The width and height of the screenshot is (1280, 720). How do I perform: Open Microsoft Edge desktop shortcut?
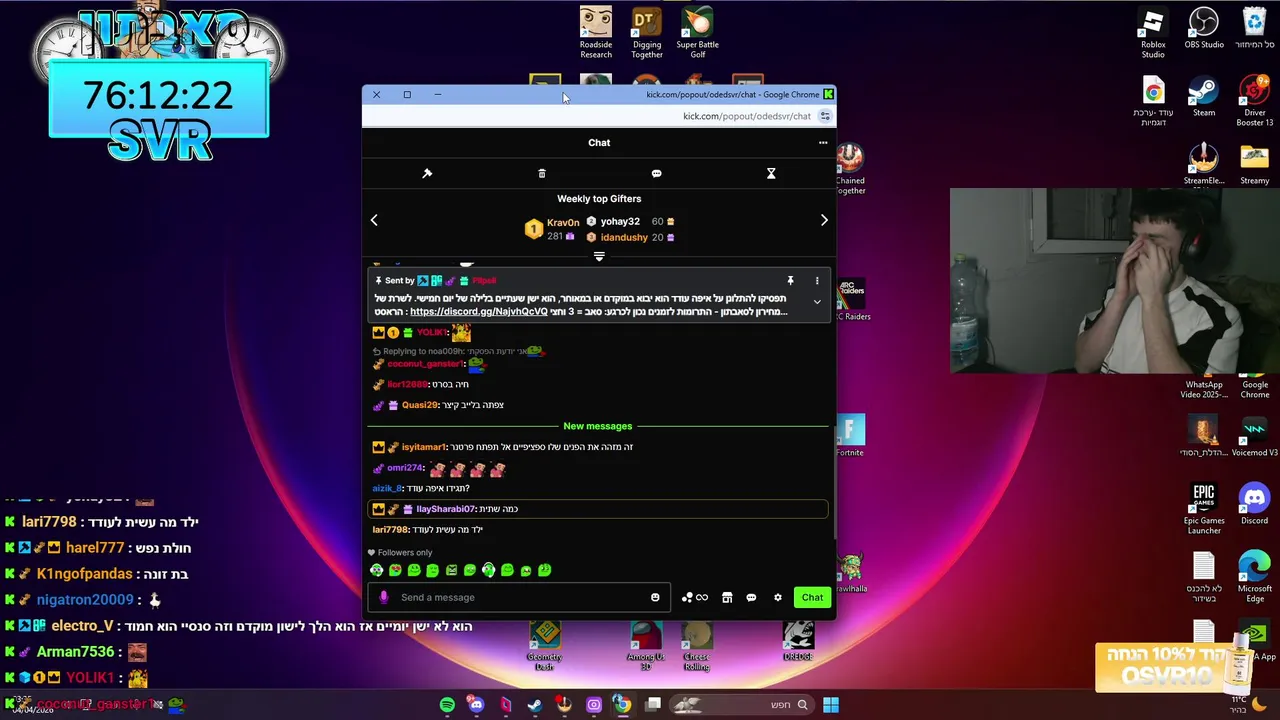(1254, 577)
